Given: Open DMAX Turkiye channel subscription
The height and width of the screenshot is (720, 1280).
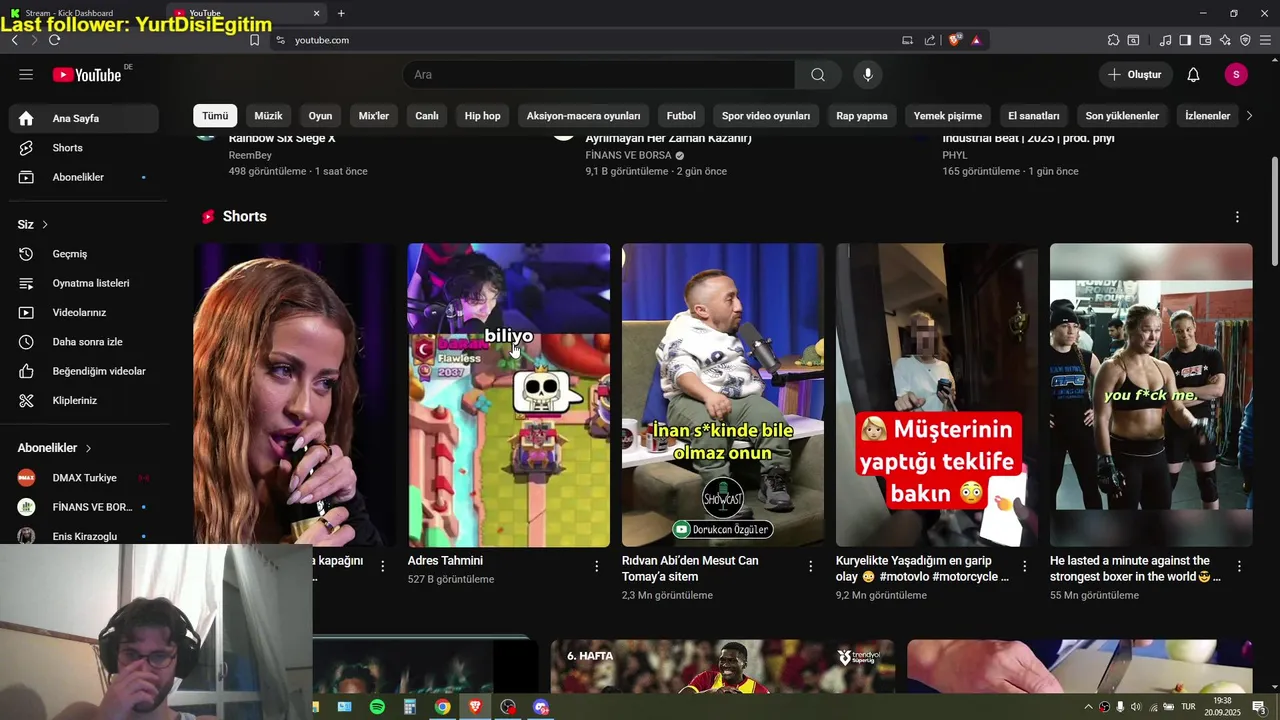Looking at the screenshot, I should 84,478.
